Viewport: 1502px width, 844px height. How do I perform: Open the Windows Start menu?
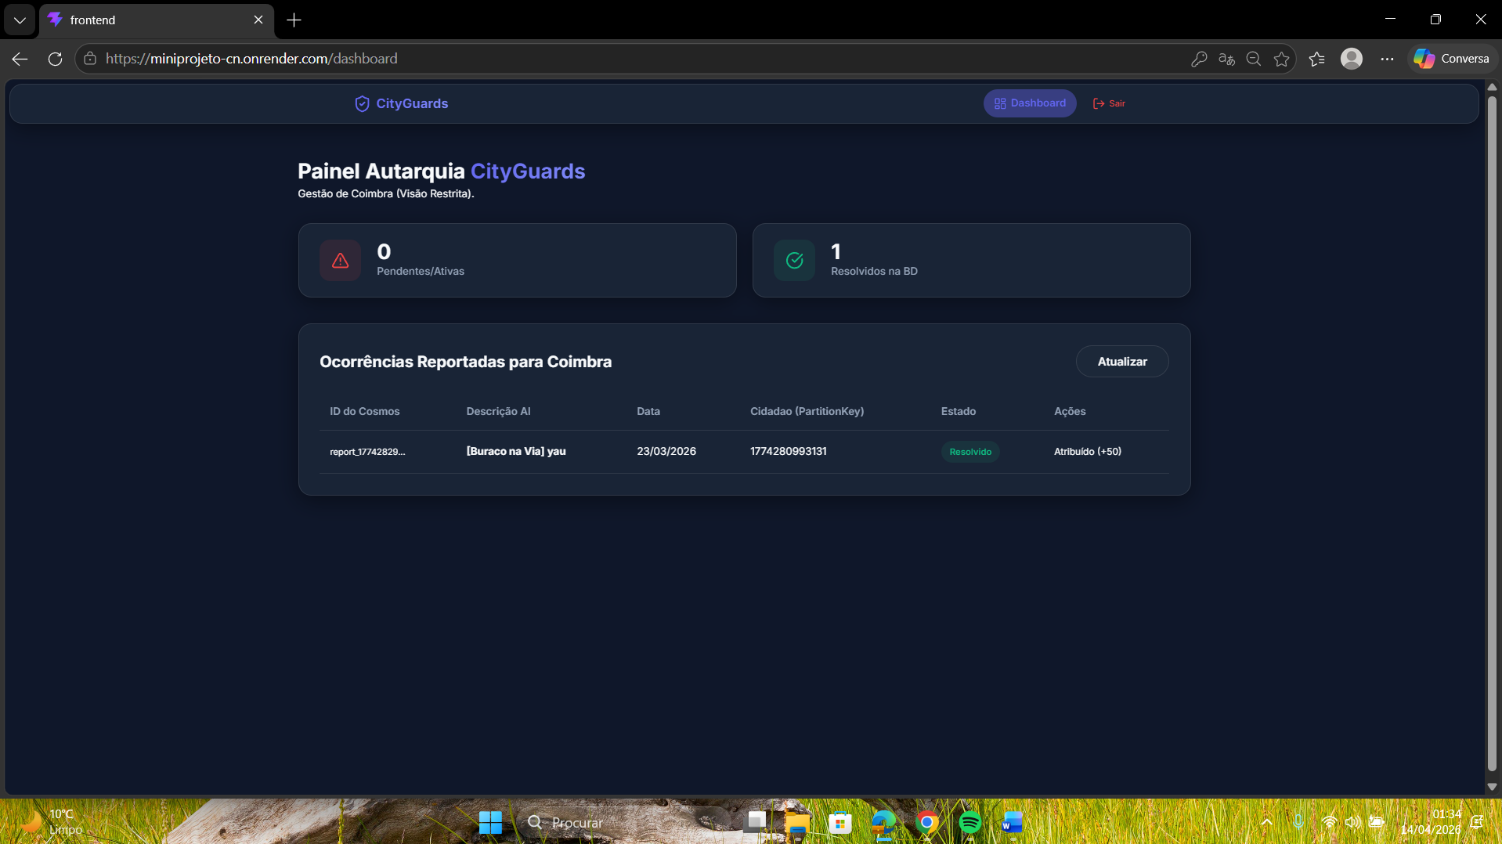point(491,822)
